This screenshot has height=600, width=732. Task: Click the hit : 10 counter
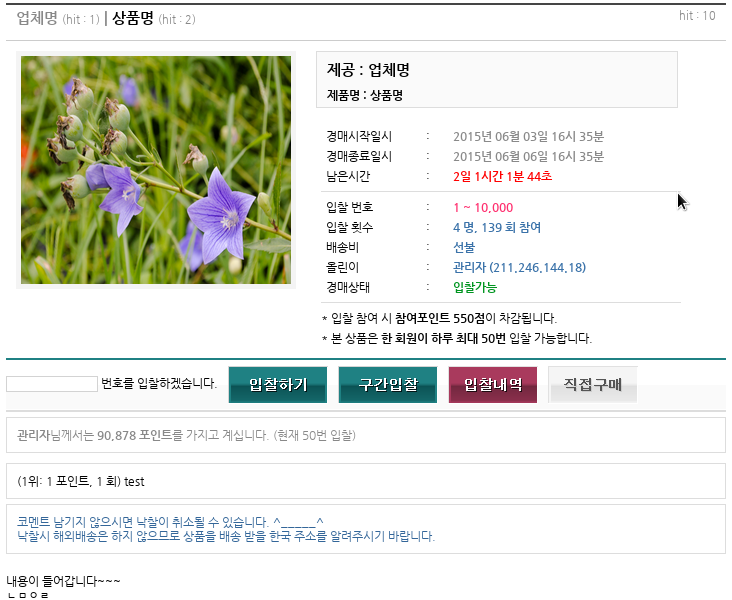(697, 16)
